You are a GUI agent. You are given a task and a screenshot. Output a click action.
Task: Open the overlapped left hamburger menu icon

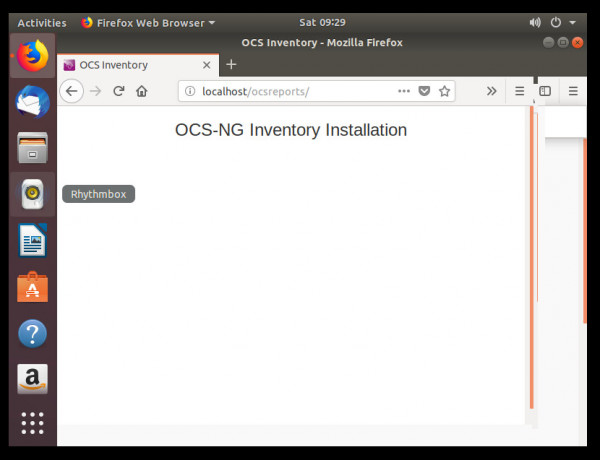[519, 91]
